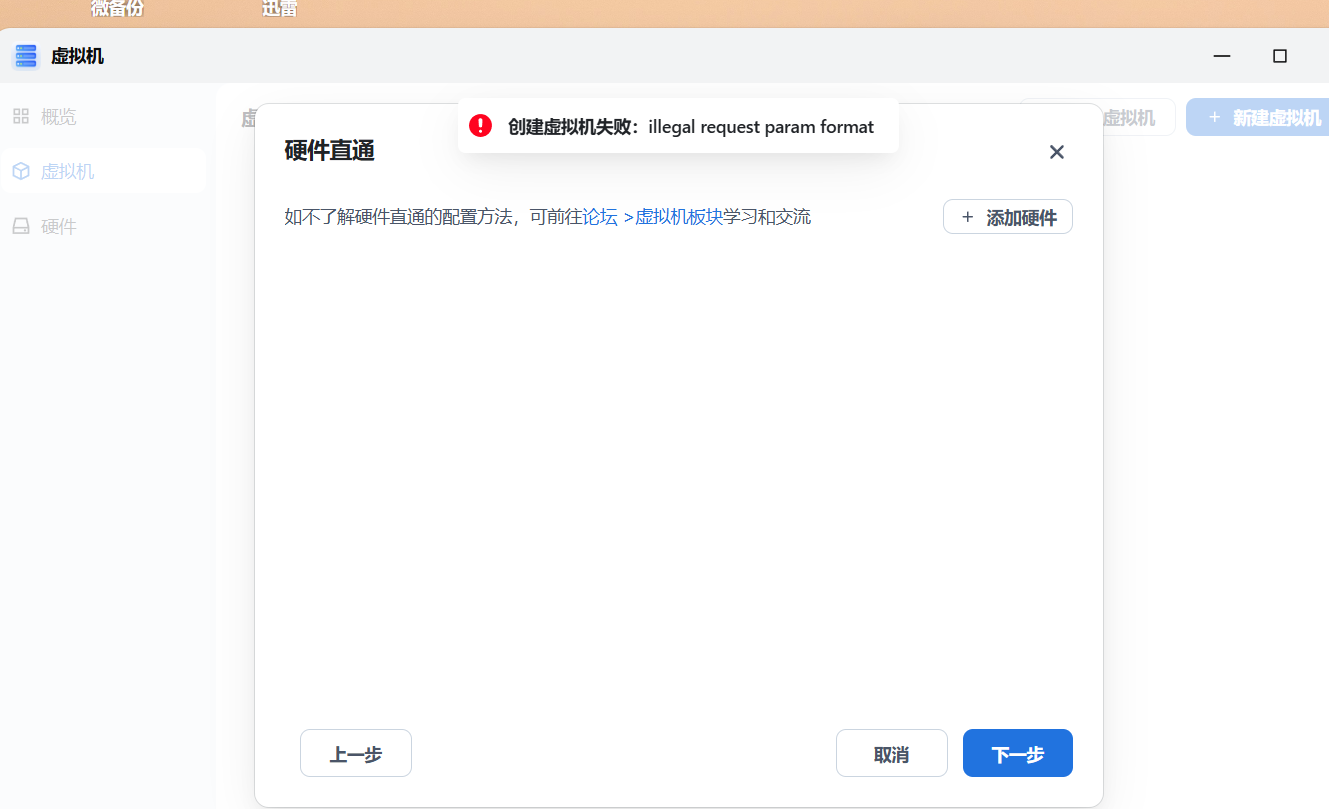Screen dimensions: 1329x809
Task: Select the 概览 grid icon in sidebar
Action: 21,116
